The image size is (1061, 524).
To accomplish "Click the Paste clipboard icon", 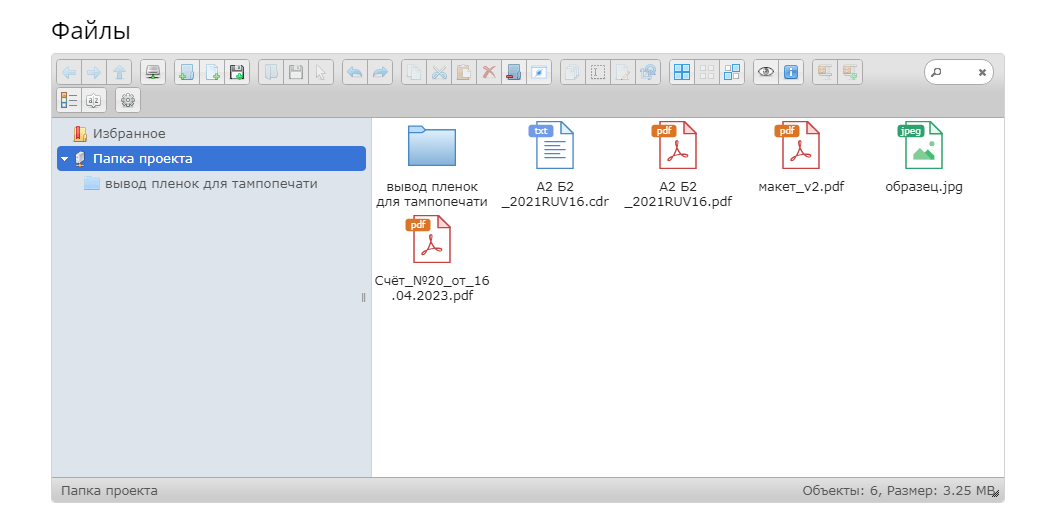I will coord(464,72).
